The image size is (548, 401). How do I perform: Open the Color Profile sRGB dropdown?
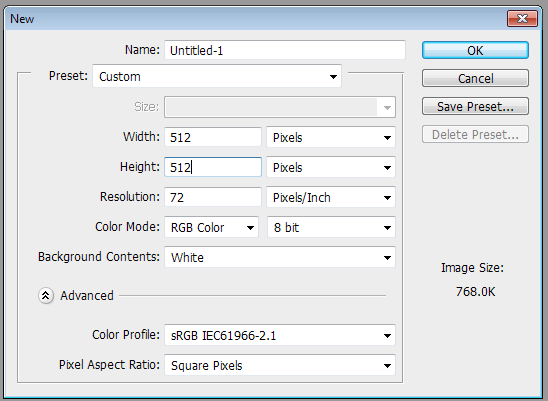point(280,335)
